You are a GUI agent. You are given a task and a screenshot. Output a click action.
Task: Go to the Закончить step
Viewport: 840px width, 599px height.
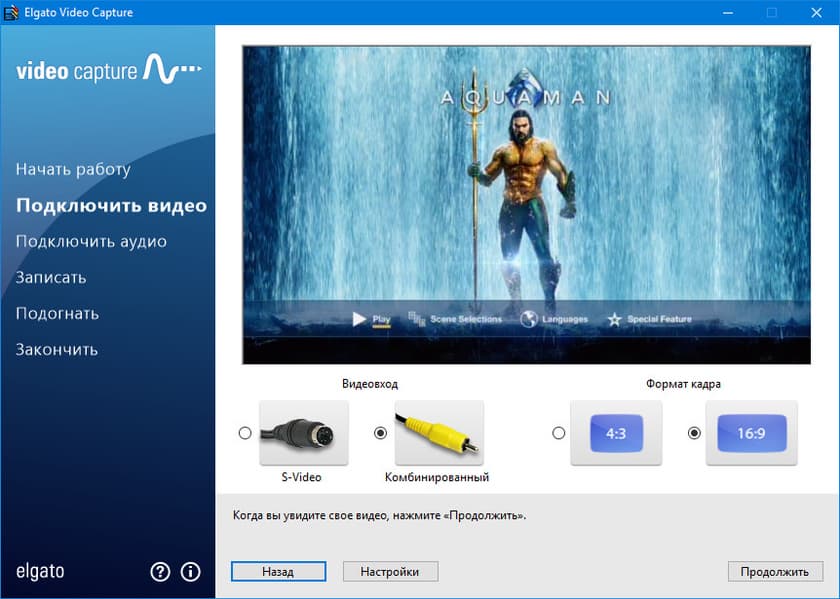[57, 350]
